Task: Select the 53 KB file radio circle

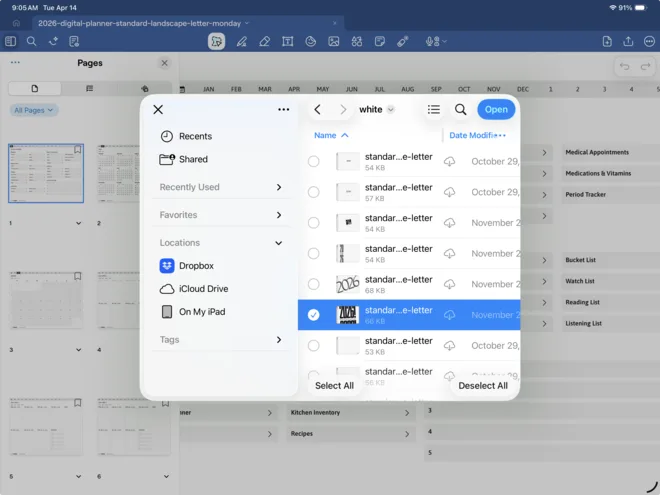Action: pyautogui.click(x=313, y=346)
